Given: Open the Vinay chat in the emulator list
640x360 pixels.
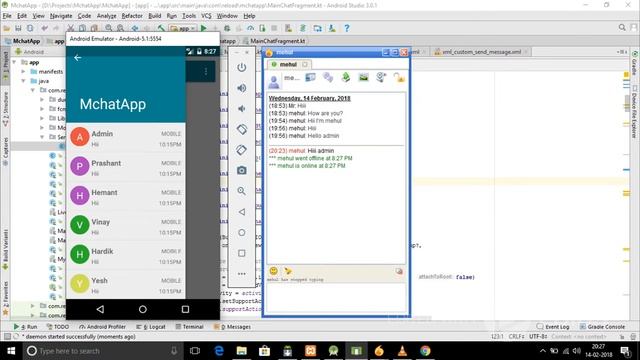Looking at the screenshot, I should 126,226.
